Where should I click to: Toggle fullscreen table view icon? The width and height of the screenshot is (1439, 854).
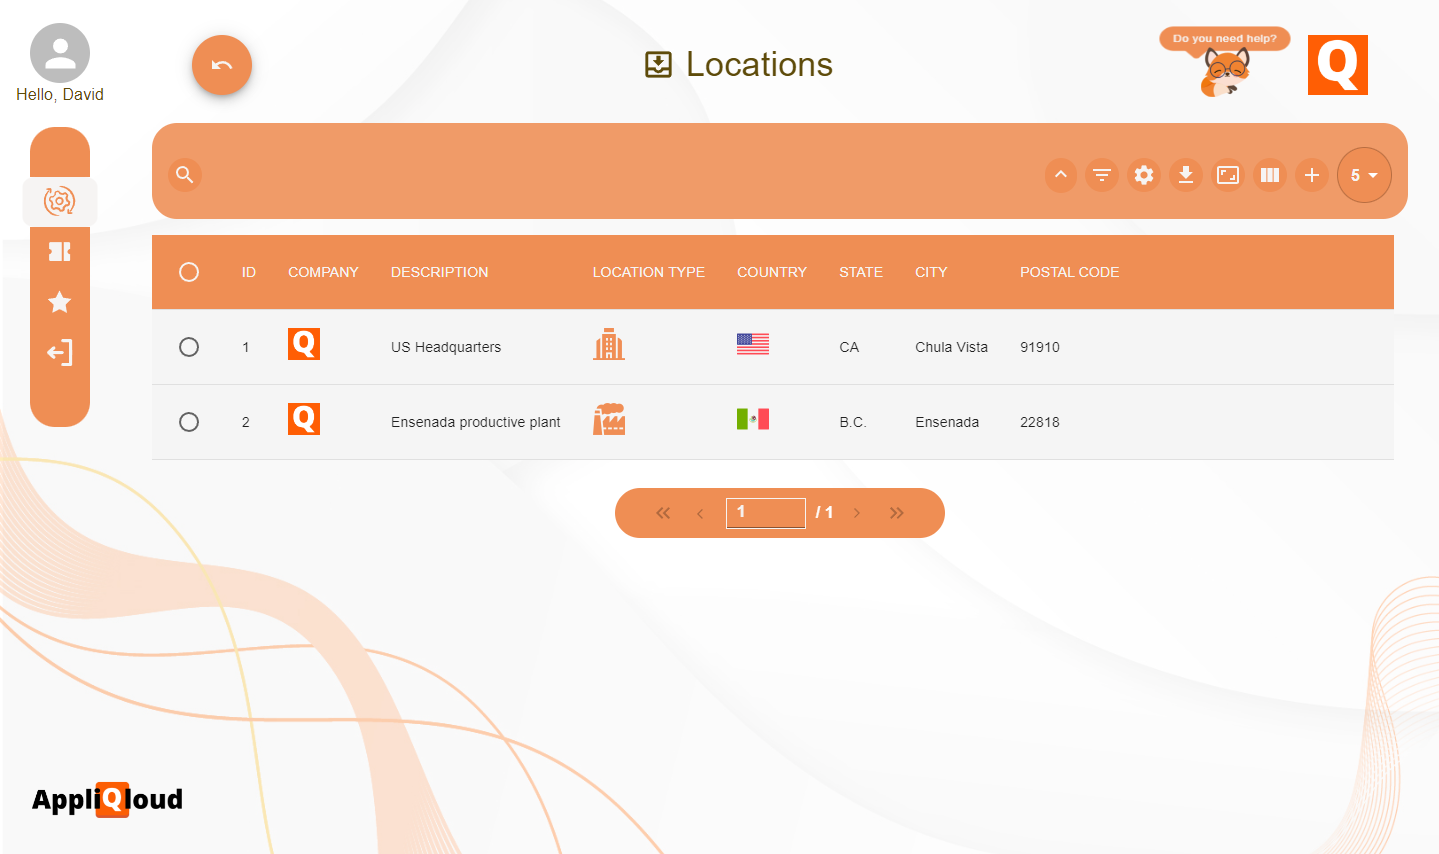pos(1228,175)
